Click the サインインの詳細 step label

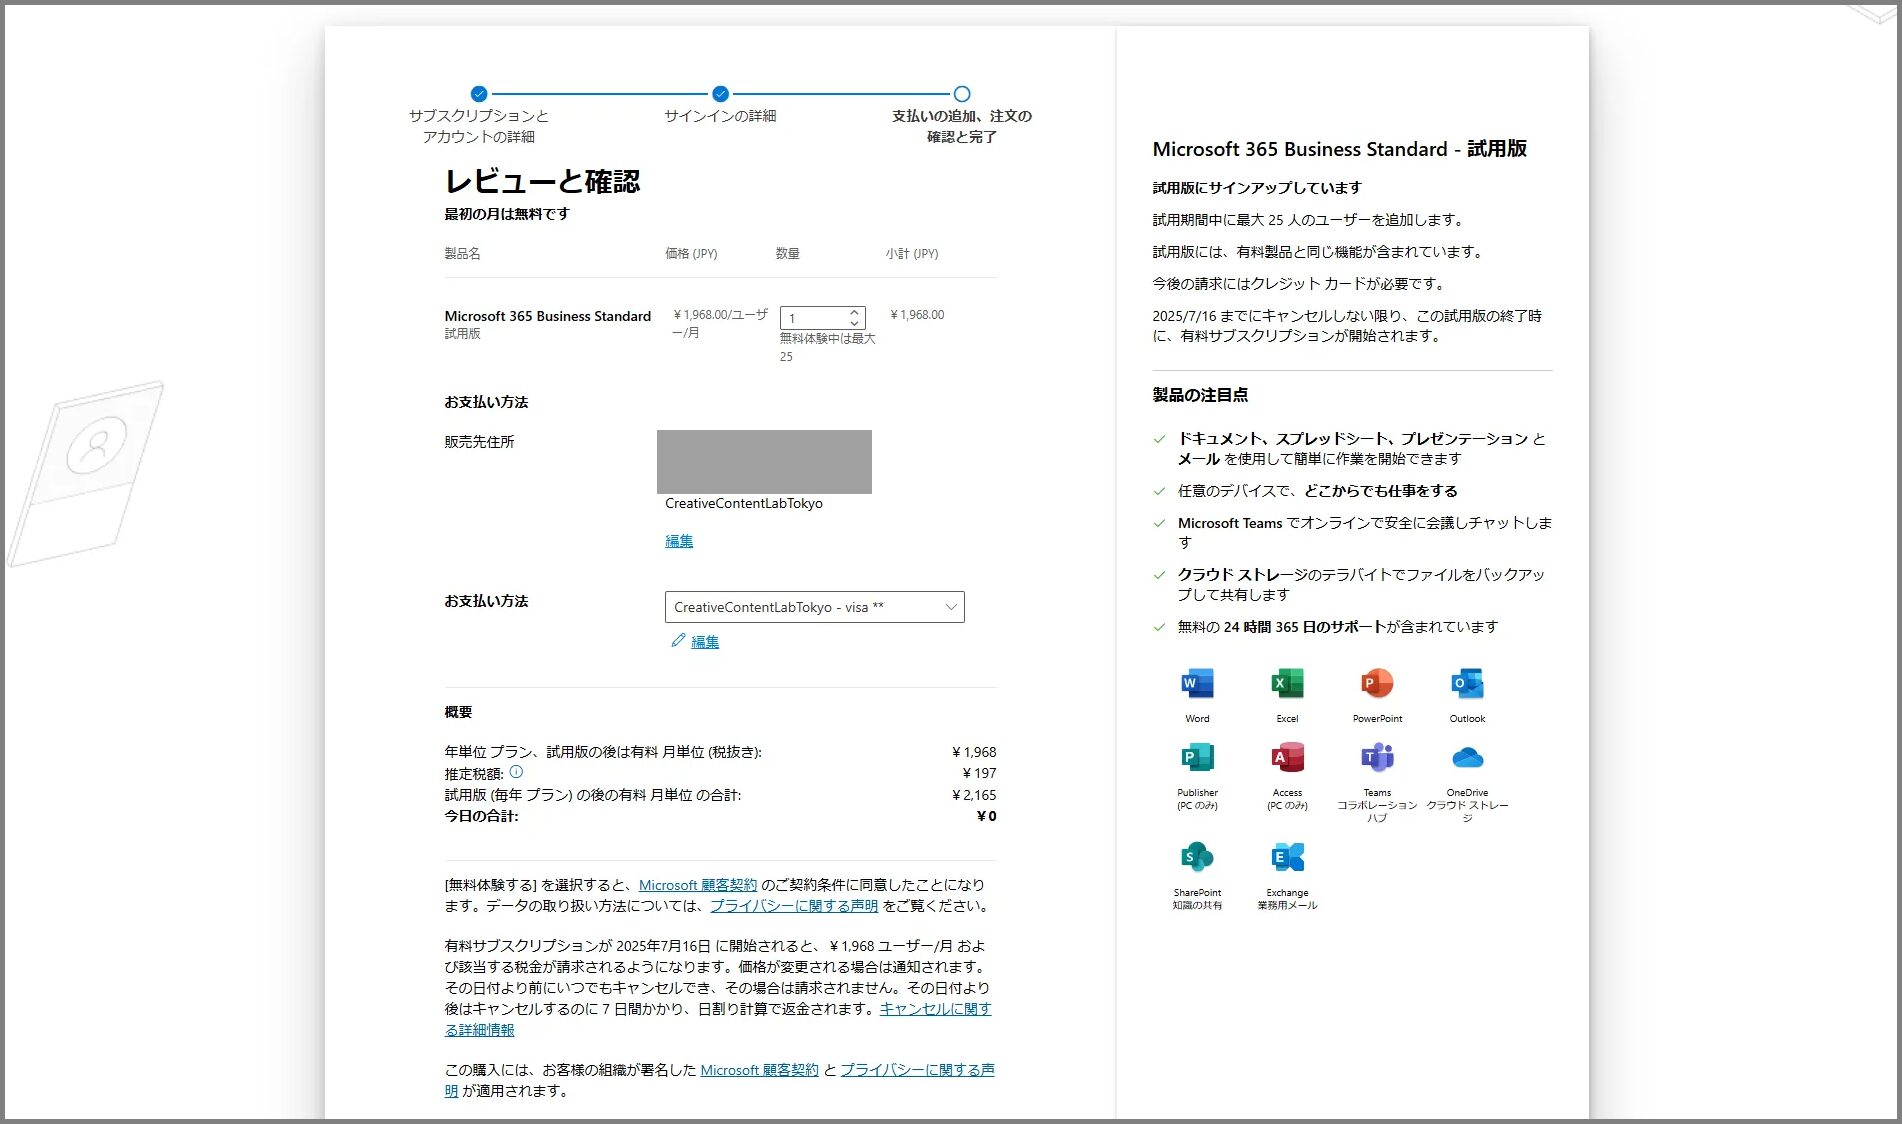(720, 116)
